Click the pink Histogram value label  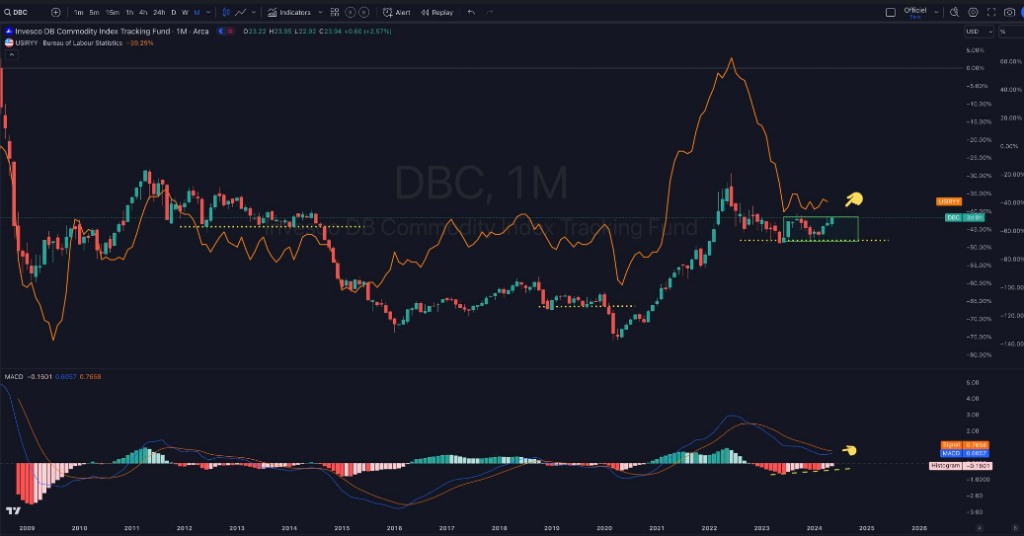coord(961,466)
